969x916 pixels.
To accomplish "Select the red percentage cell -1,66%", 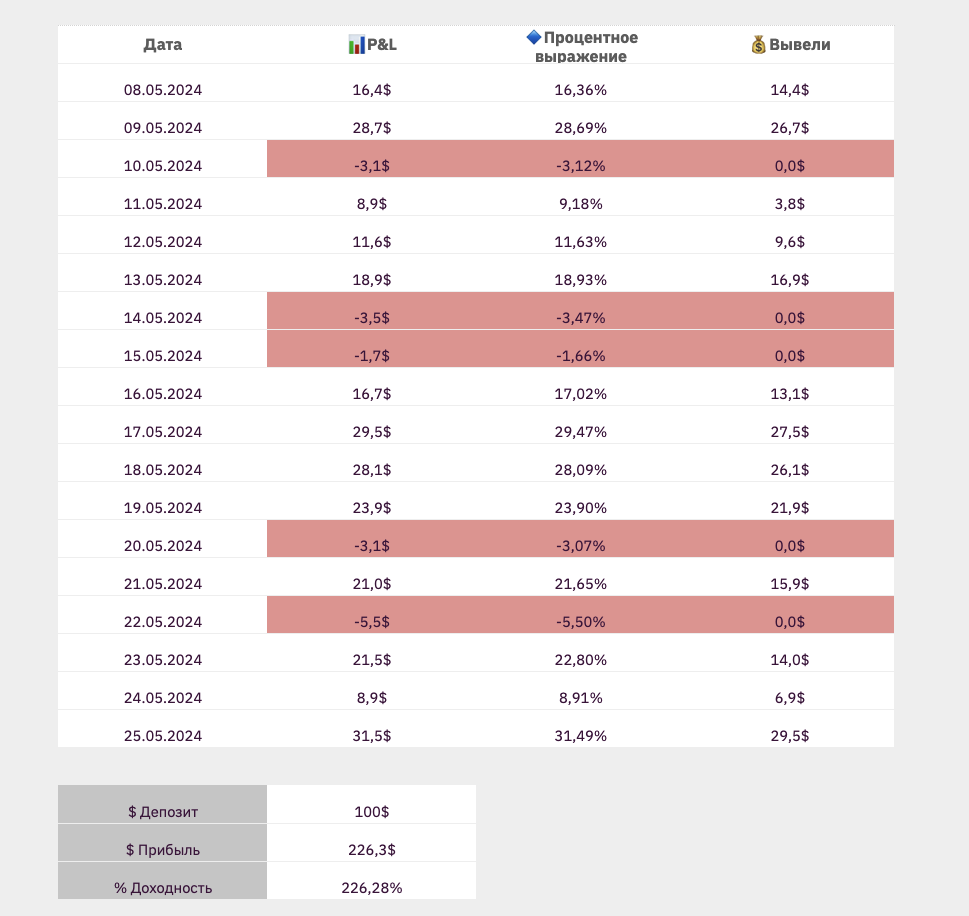I will pos(581,356).
